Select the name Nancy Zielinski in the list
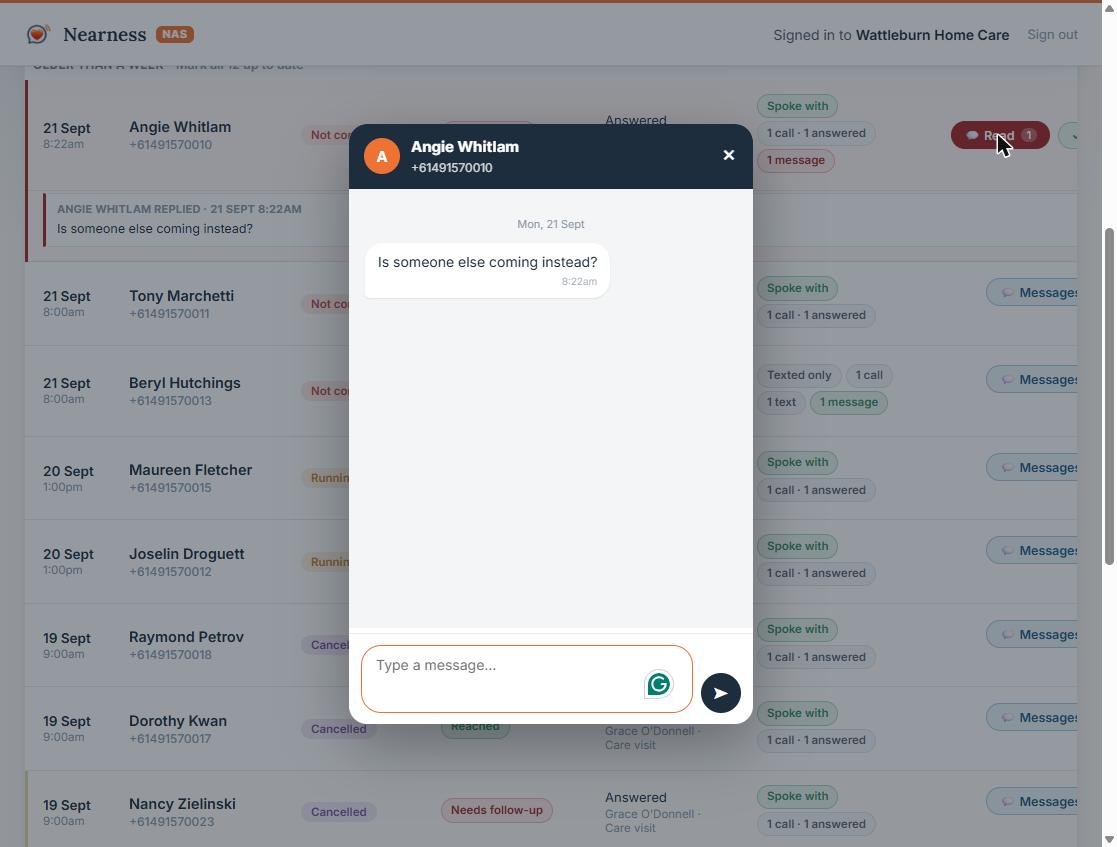 tap(182, 804)
